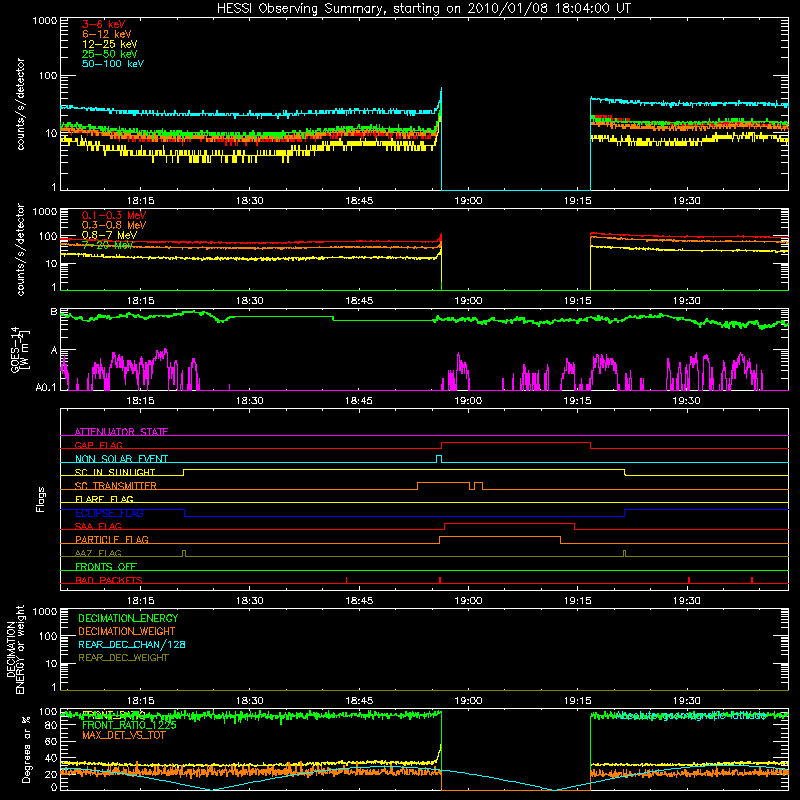The height and width of the screenshot is (800, 800).
Task: Pick the cyan 50-100 keV legend label
Action: pos(113,64)
